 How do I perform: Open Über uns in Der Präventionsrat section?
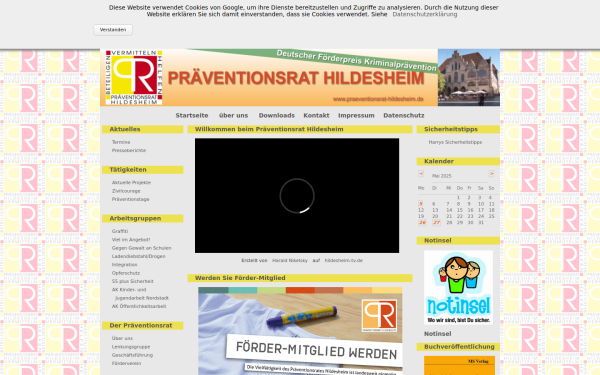pos(122,338)
